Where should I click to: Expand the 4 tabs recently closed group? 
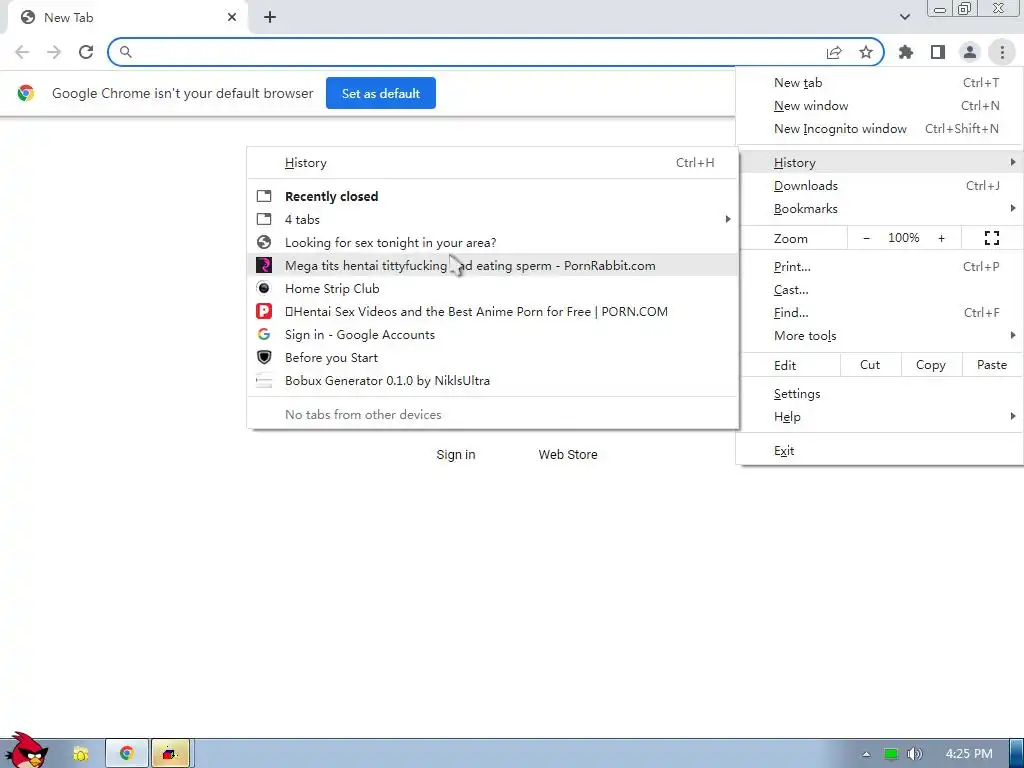tap(492, 219)
